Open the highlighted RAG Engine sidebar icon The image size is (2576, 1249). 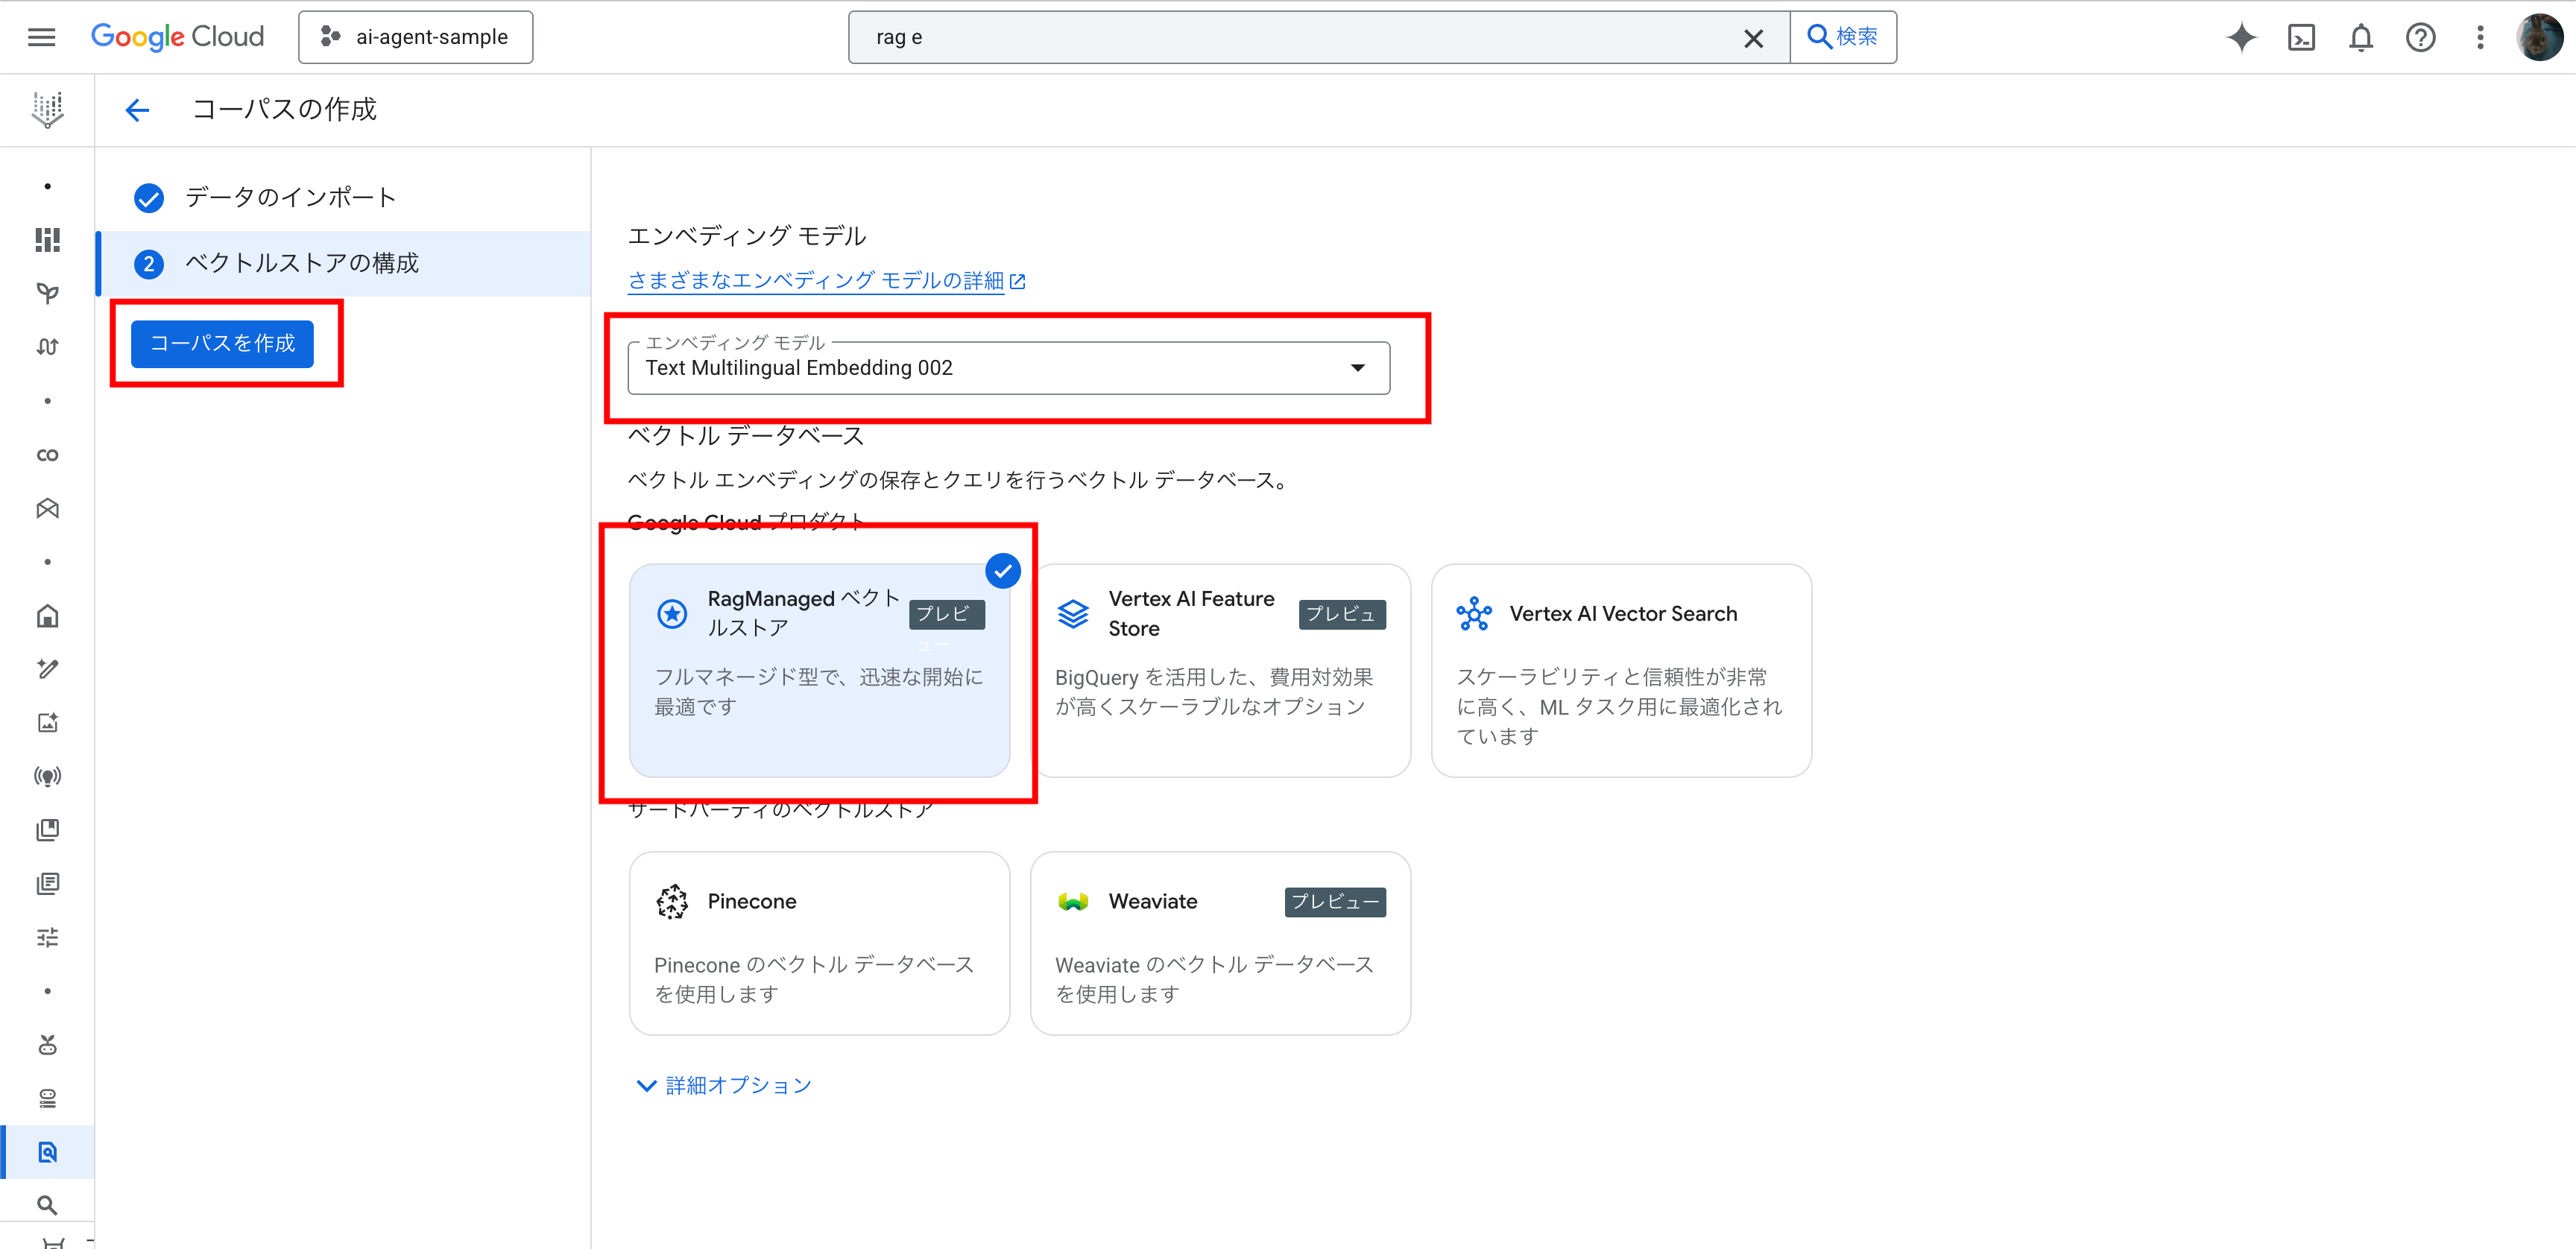pos(47,1152)
